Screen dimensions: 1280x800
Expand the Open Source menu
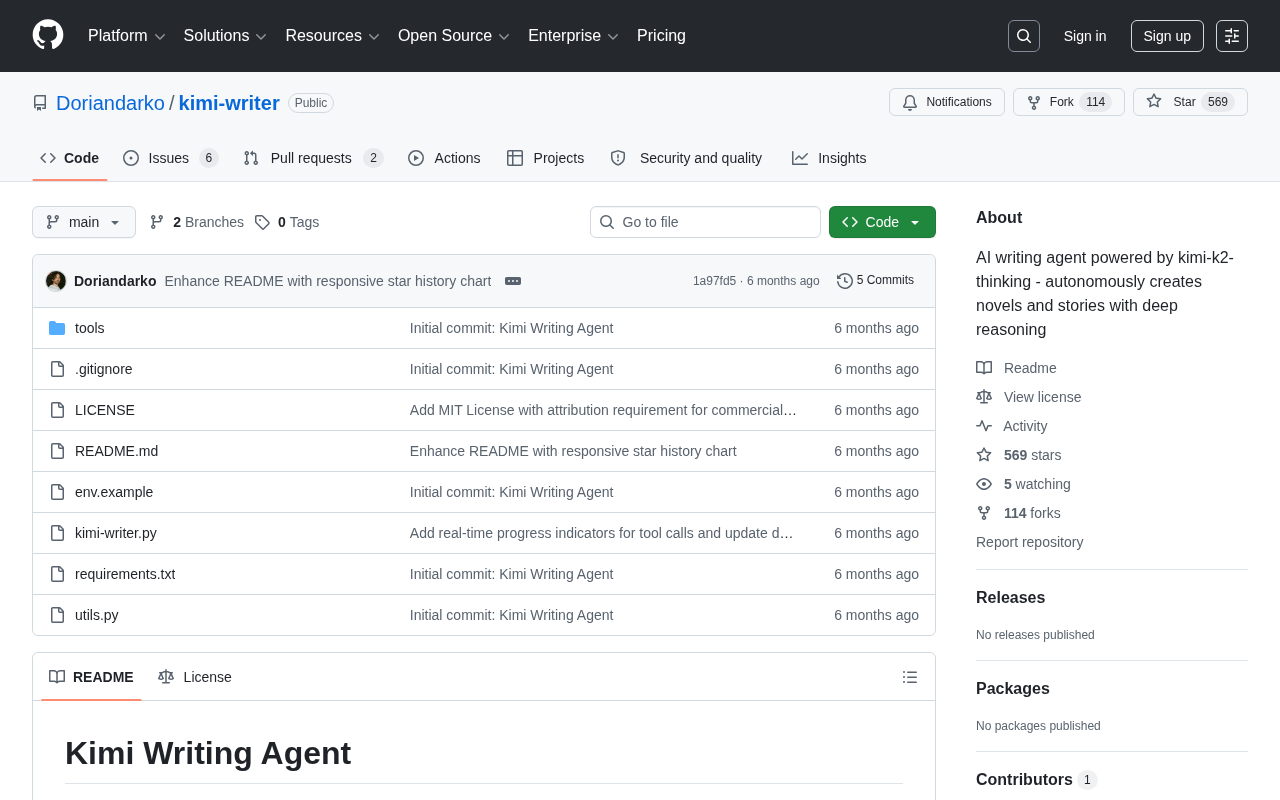[x=454, y=36]
